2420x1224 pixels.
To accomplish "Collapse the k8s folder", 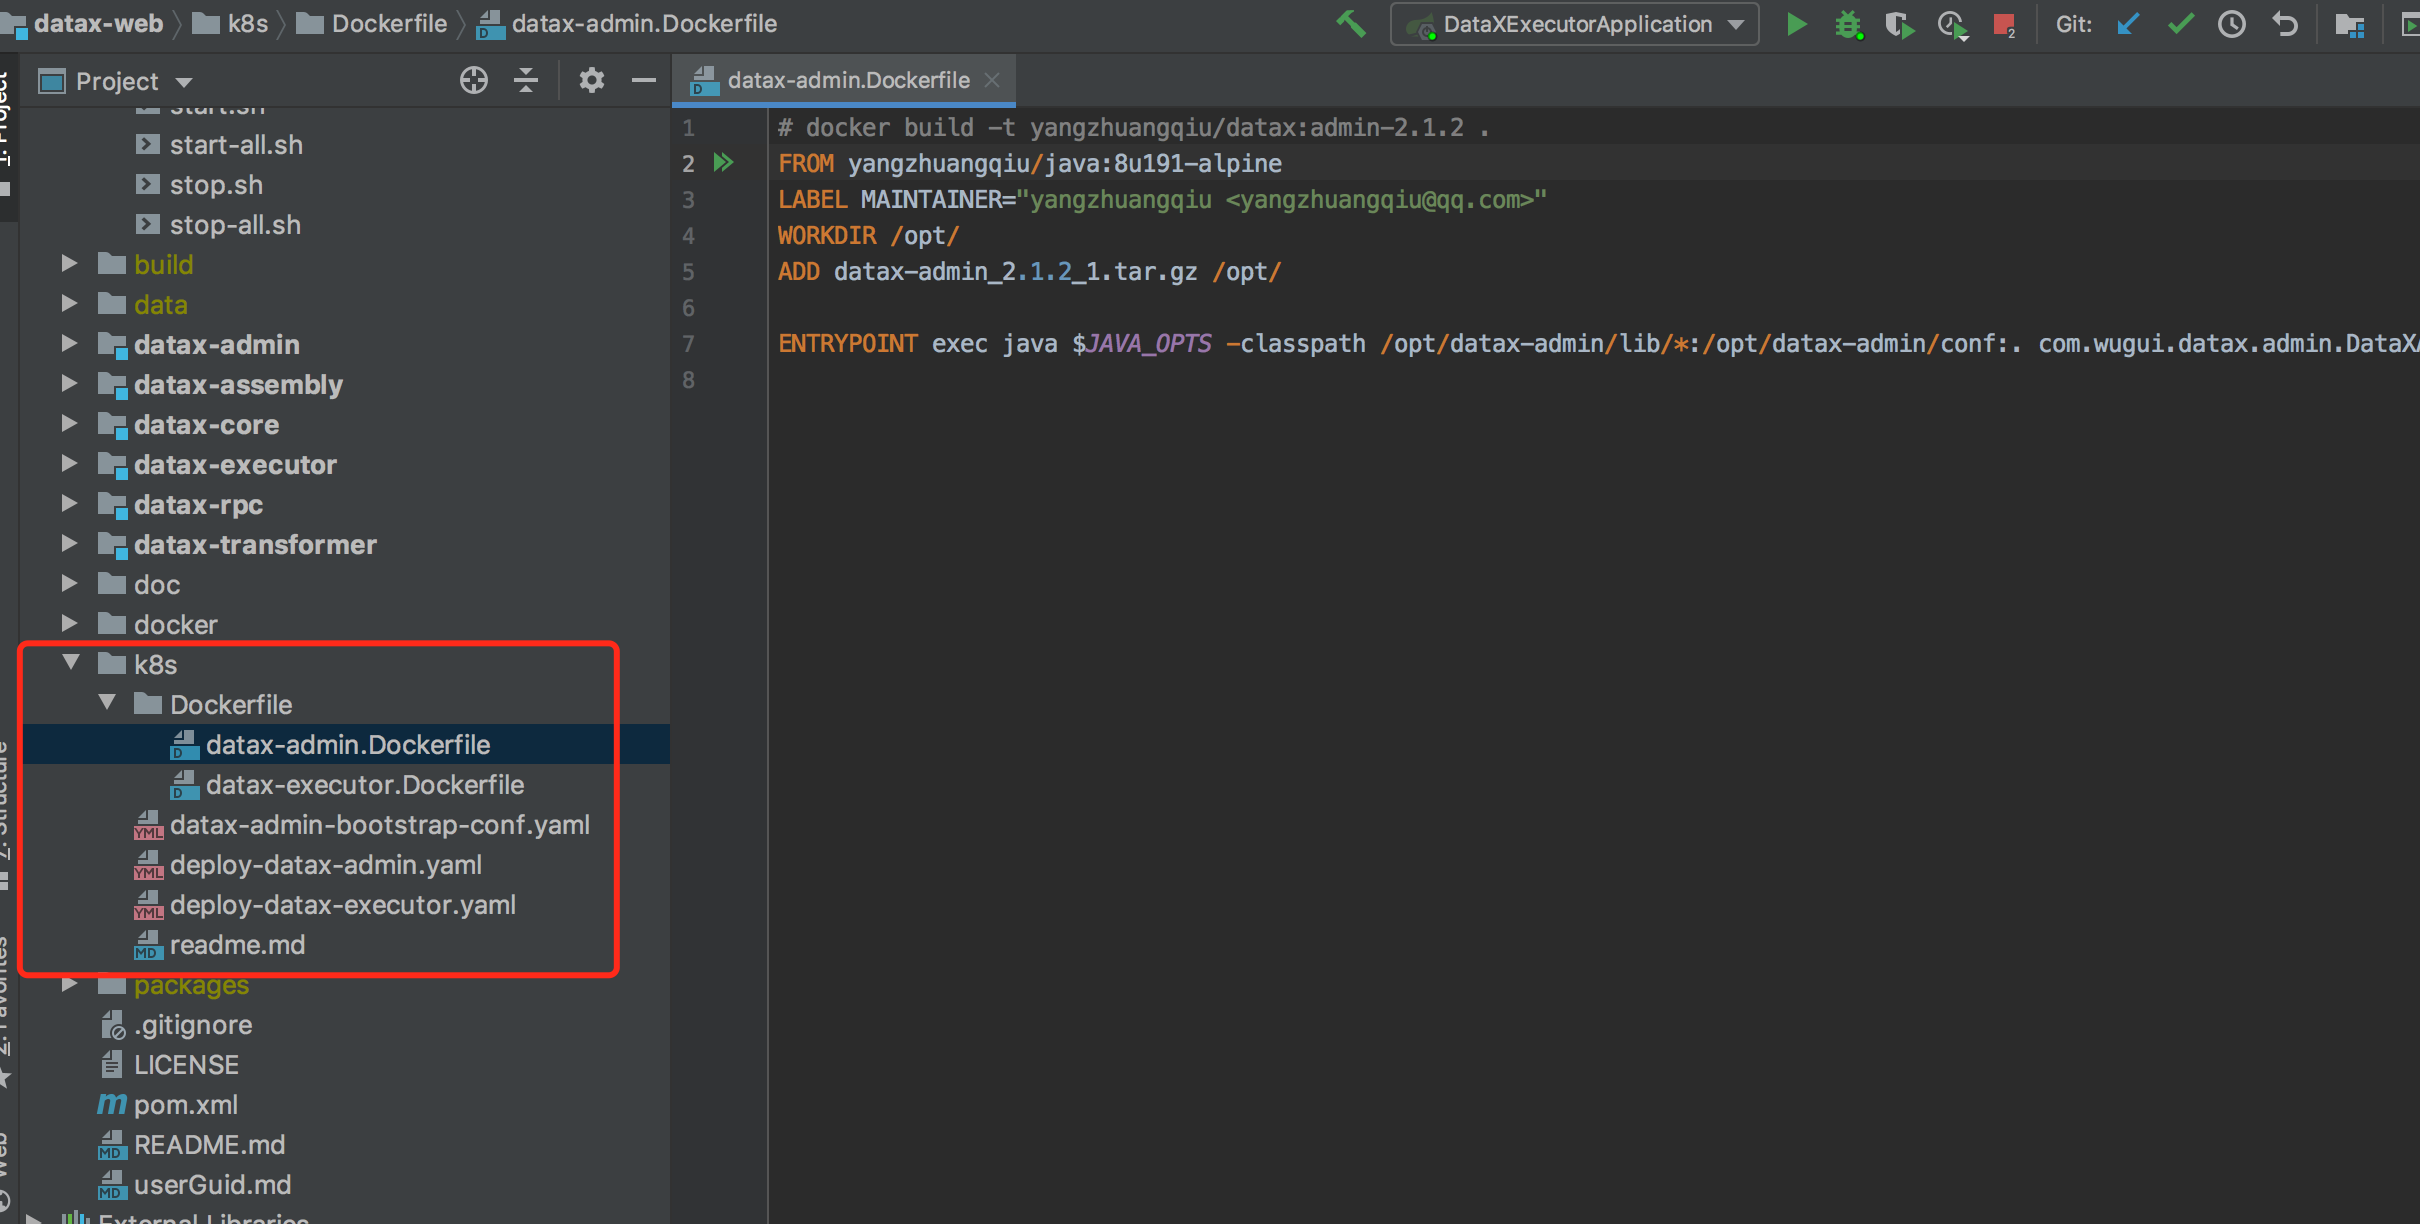I will pos(69,662).
